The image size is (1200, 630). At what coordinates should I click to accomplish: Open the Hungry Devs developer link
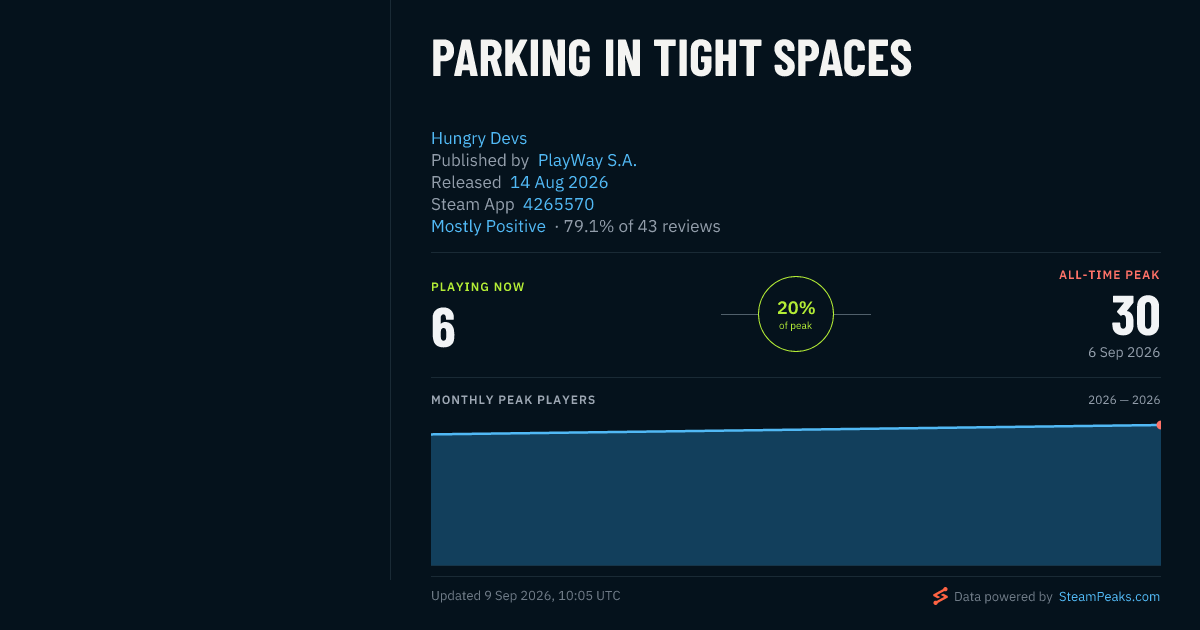pos(479,138)
